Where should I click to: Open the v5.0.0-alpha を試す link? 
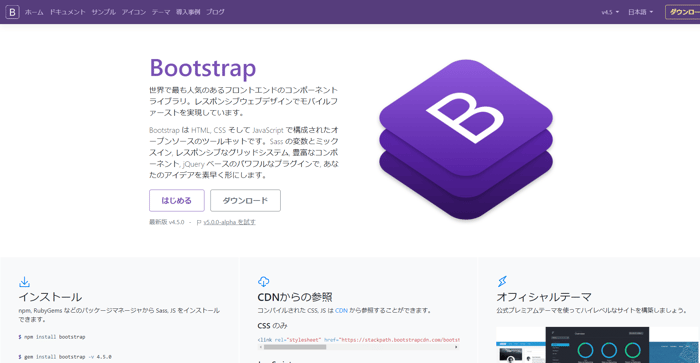point(229,222)
